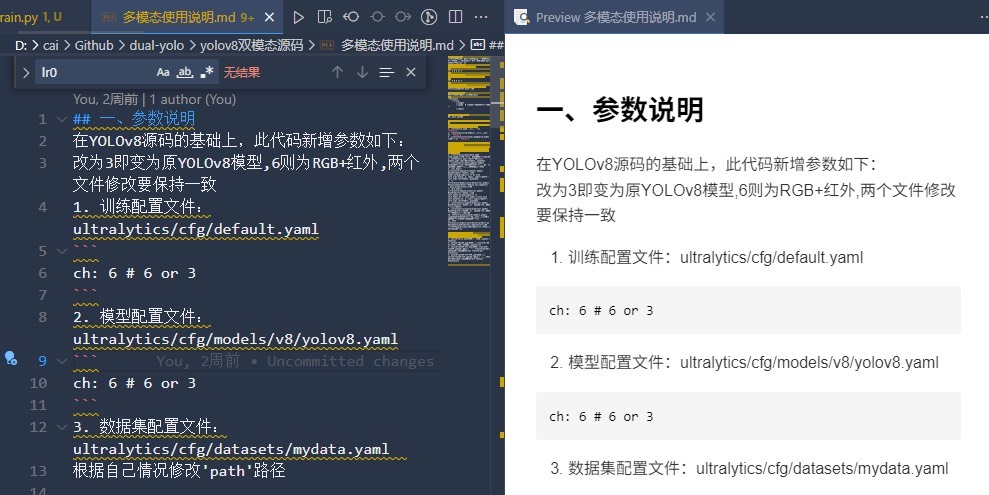Click second preview code block 'ch: 6 # 6 or 3'
Viewport: 989px width, 495px height.
748,416
